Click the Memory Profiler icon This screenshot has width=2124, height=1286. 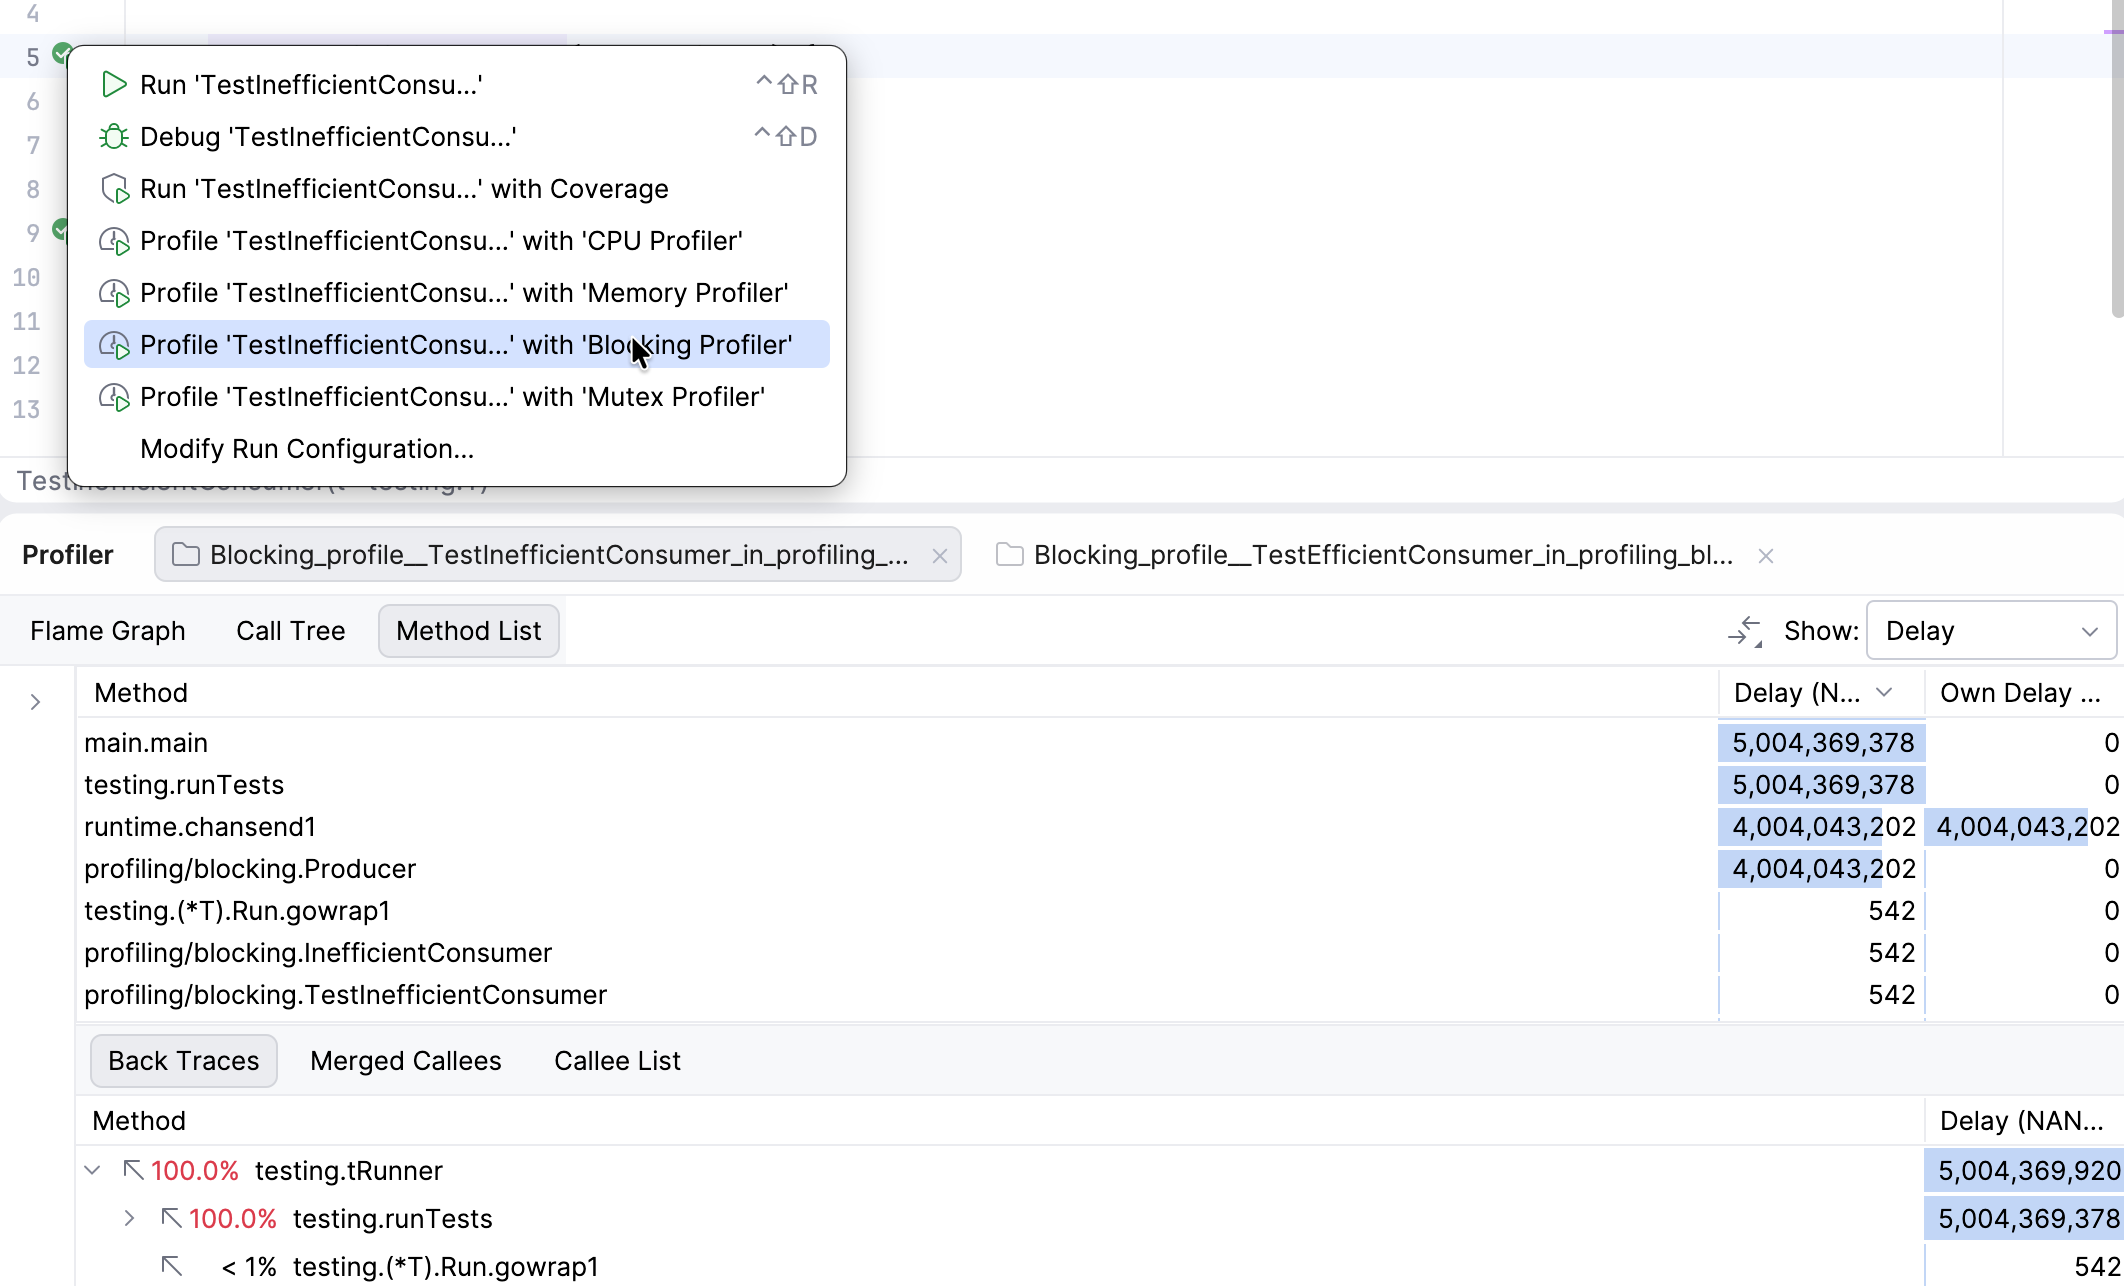(113, 292)
